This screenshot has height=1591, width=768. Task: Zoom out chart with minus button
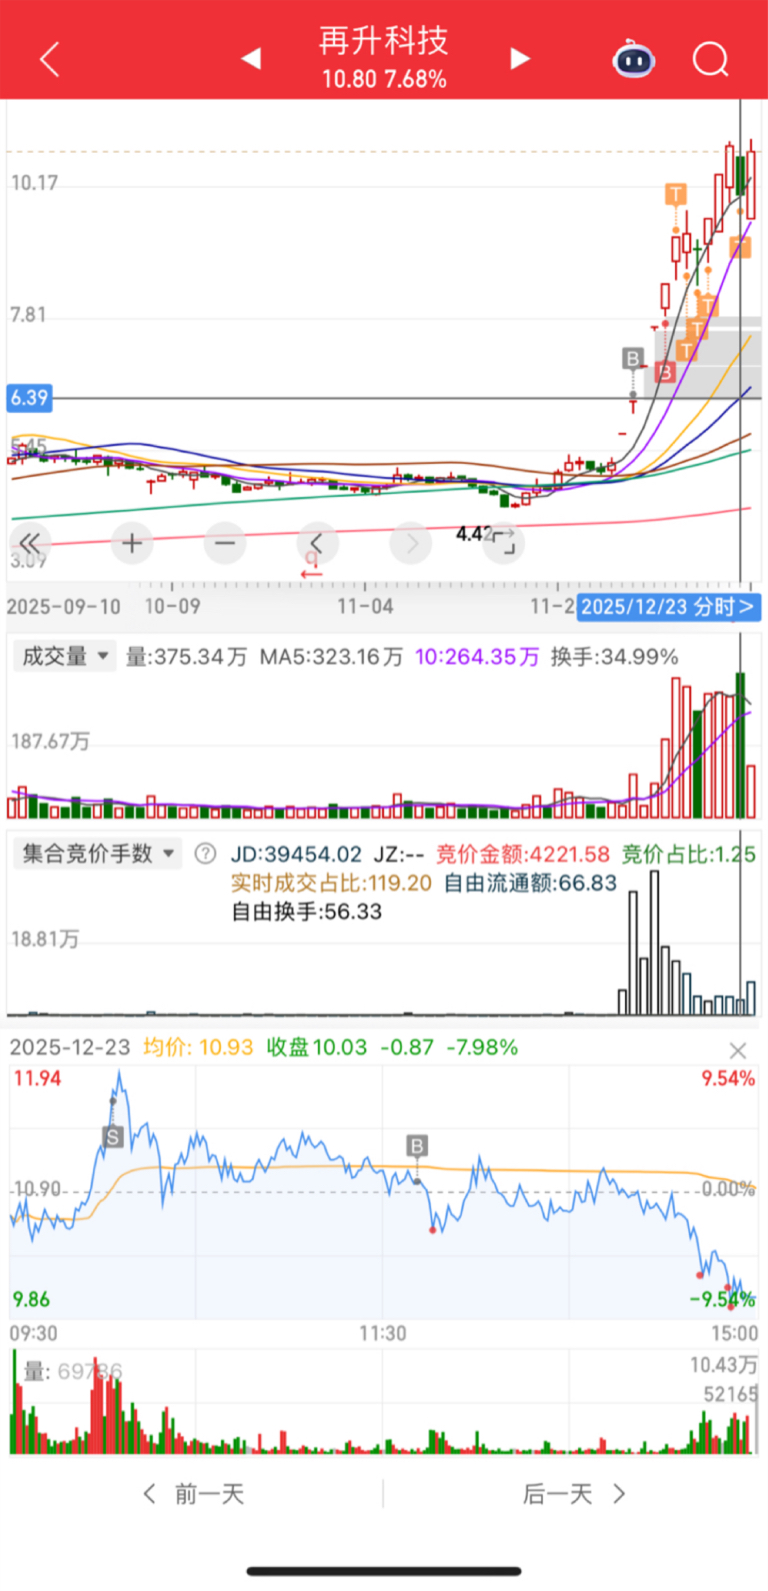(x=225, y=544)
